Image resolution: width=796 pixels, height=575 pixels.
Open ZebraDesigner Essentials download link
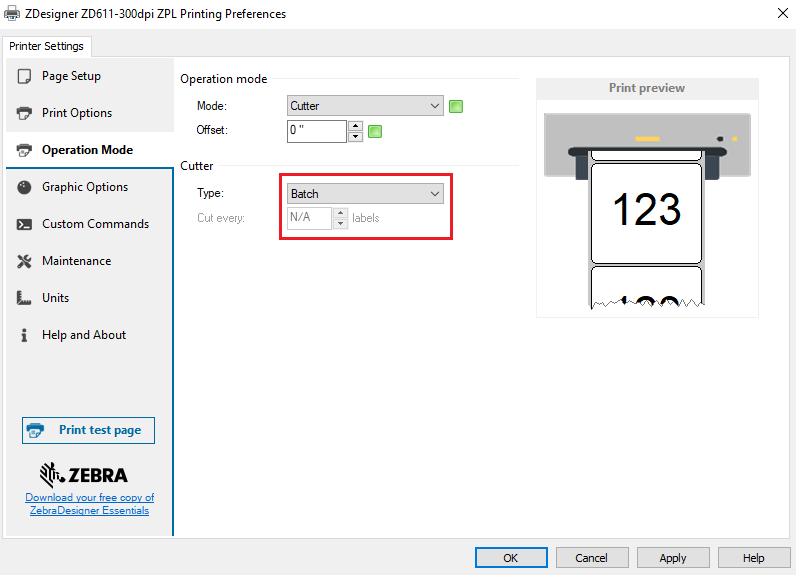89,504
